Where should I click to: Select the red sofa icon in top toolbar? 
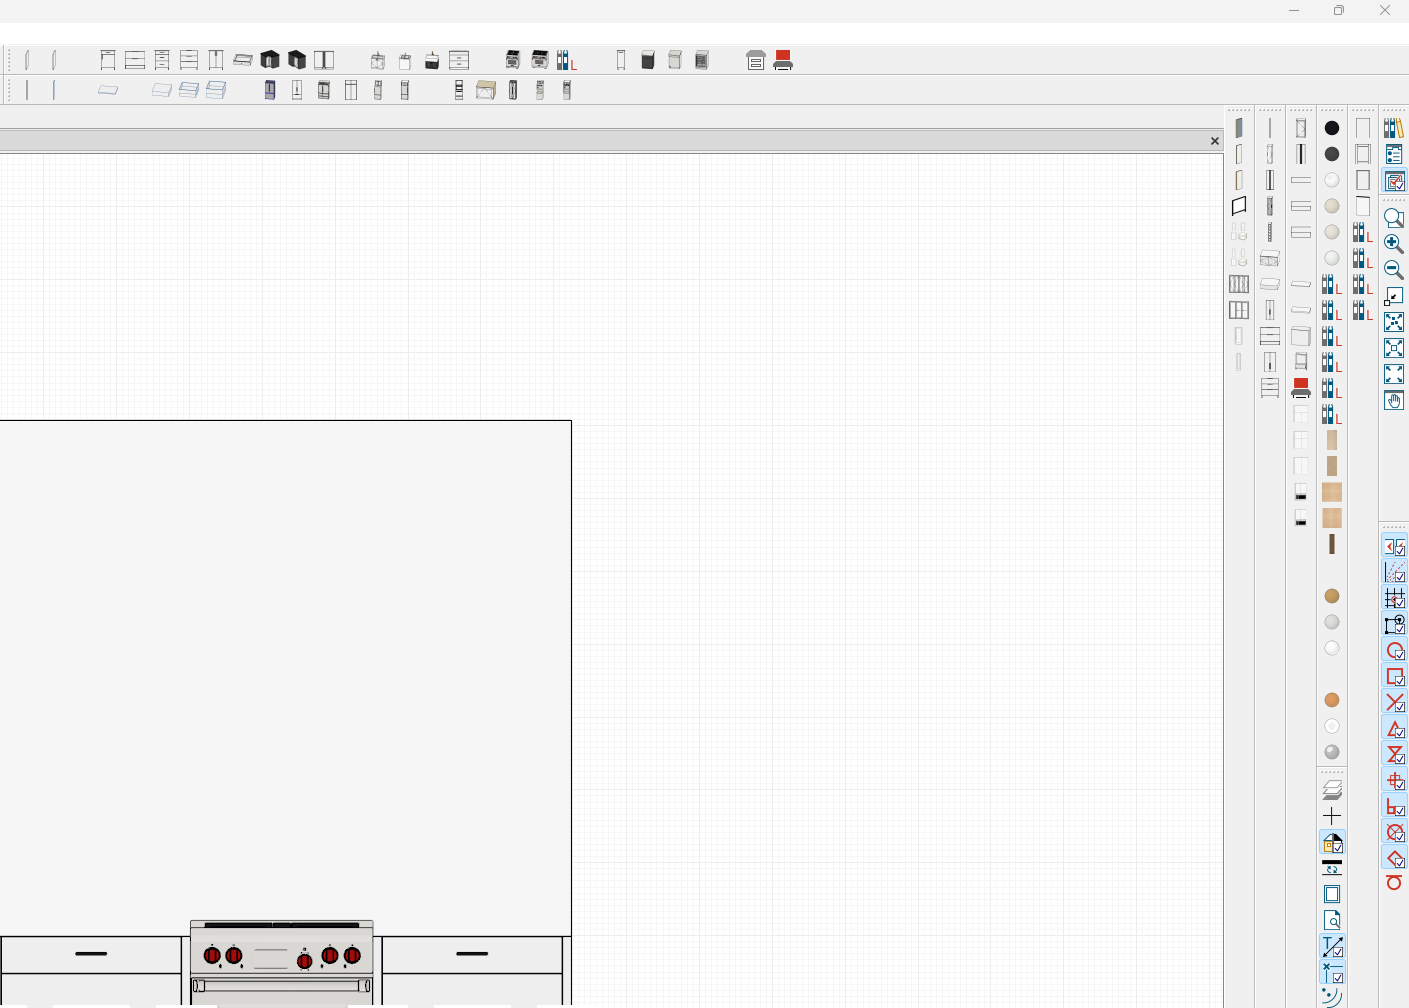click(x=783, y=61)
